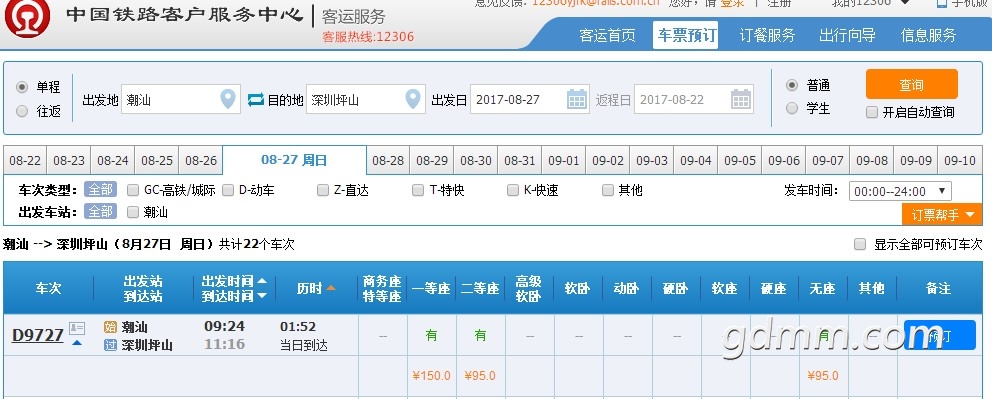This screenshot has height=399, width=992.
Task: Open 出行向导 navigation tab
Action: tap(847, 35)
